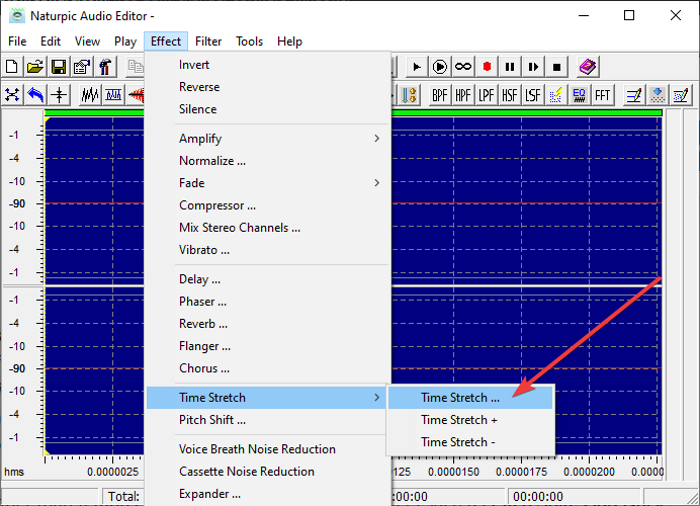
Task: Open the tools icon with hammer figure
Action: click(x=105, y=67)
